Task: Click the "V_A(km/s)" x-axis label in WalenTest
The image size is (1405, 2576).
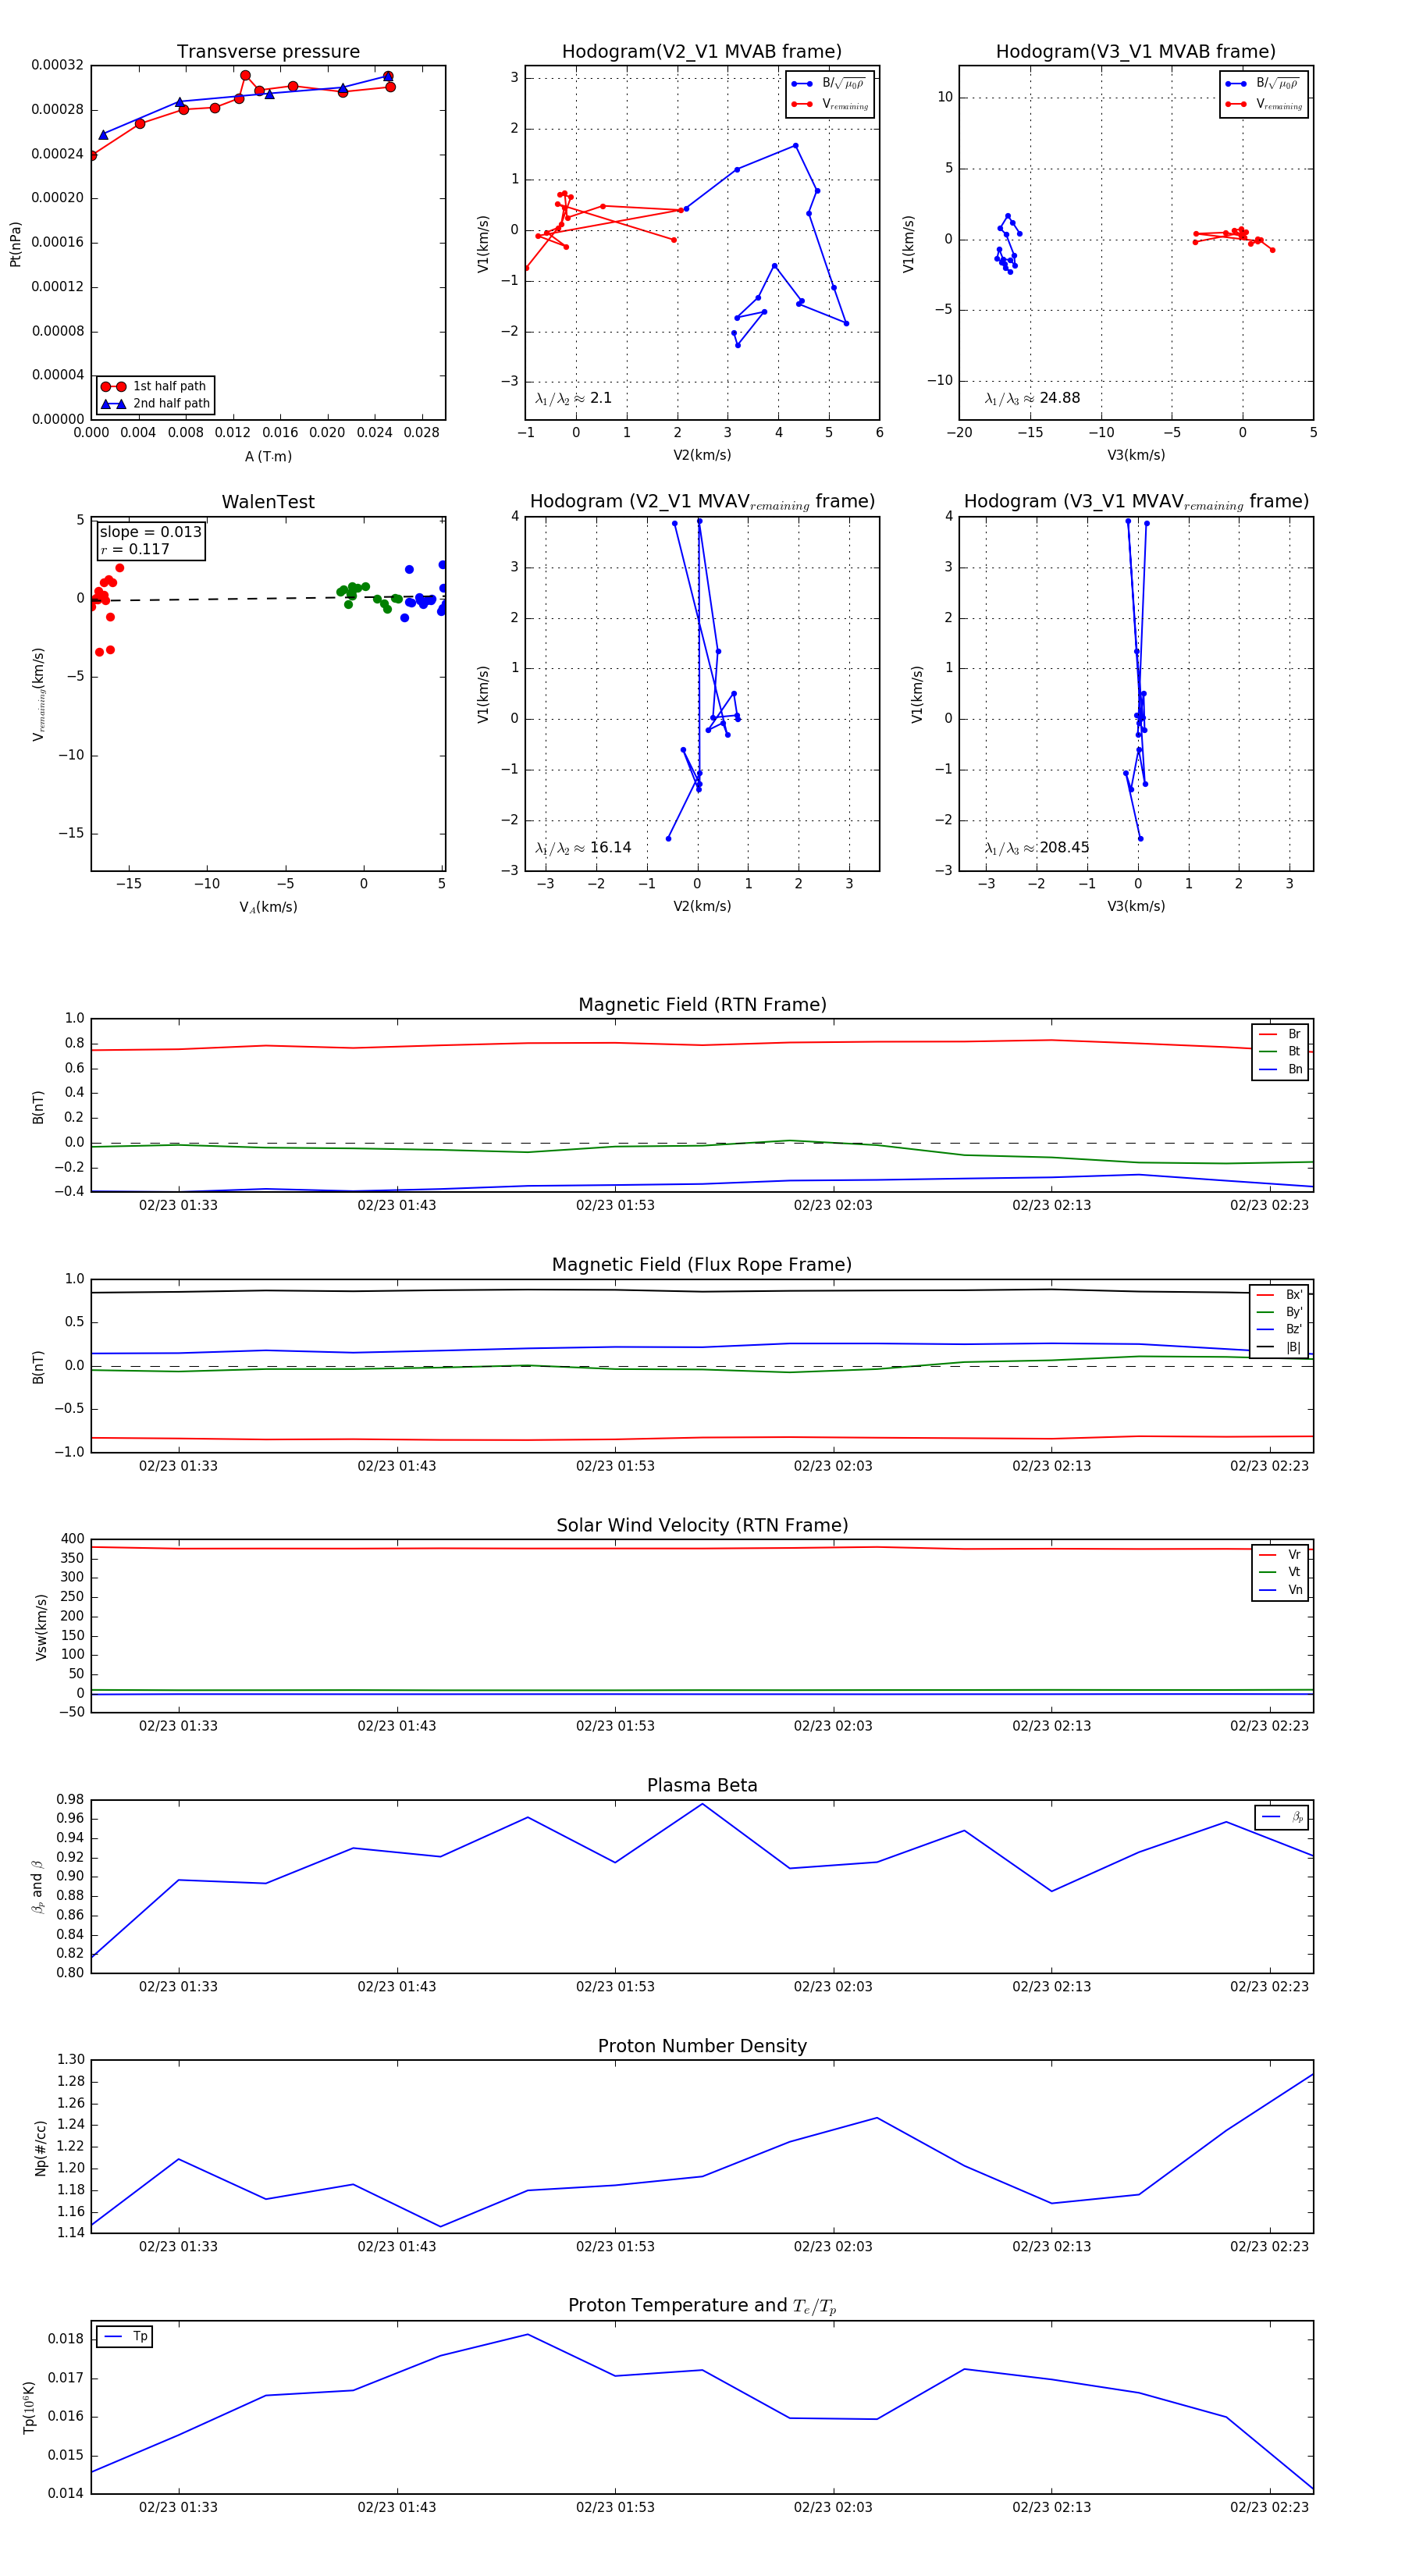Action: (x=268, y=908)
